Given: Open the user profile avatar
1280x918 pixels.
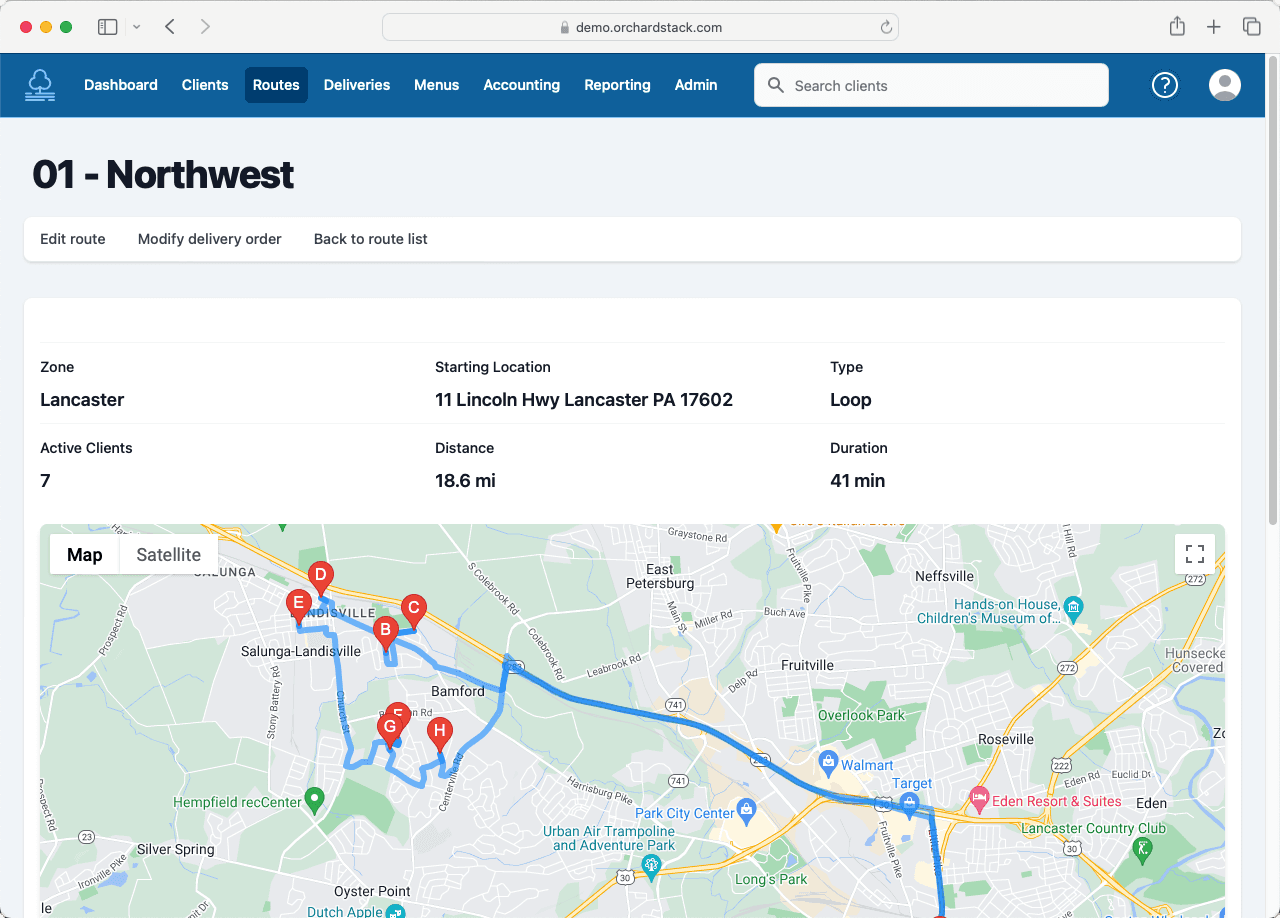Looking at the screenshot, I should (1225, 85).
